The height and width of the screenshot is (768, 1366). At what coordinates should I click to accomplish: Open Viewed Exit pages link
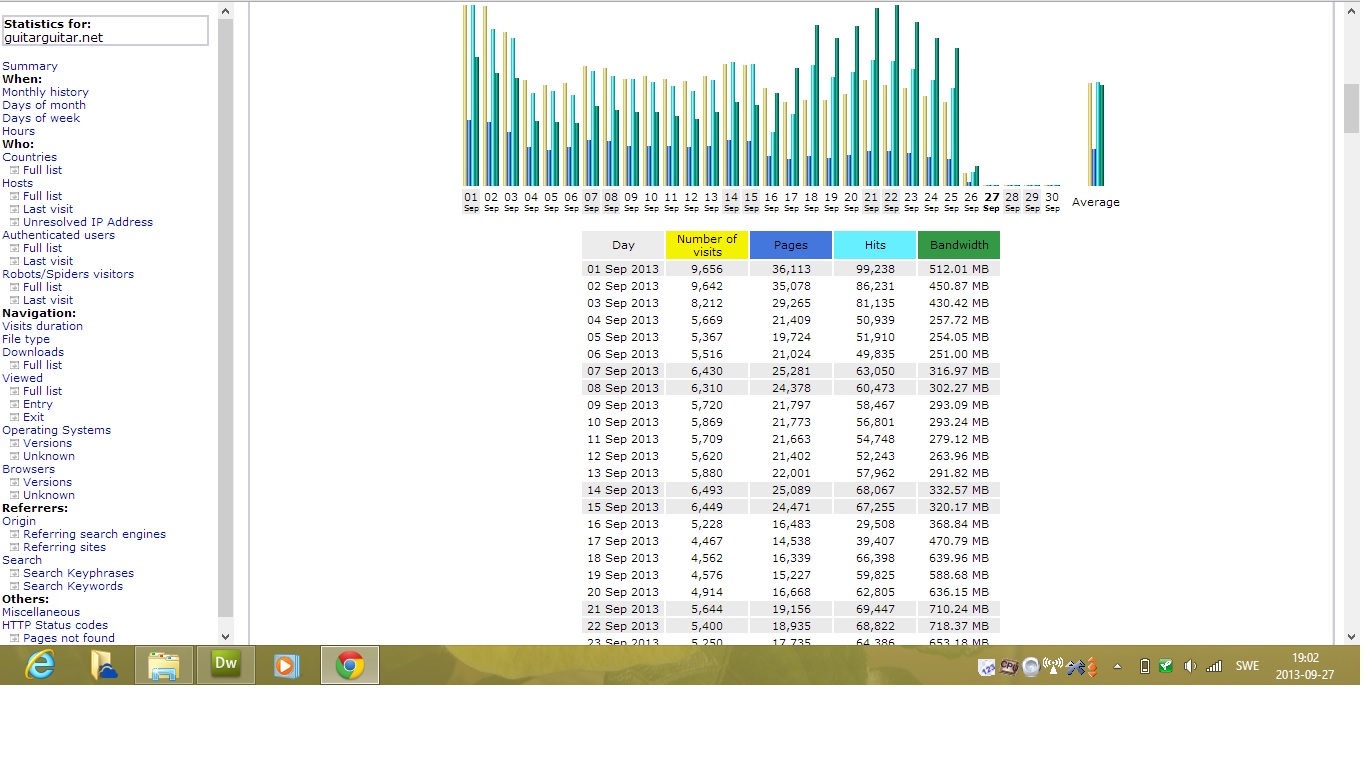(x=33, y=417)
